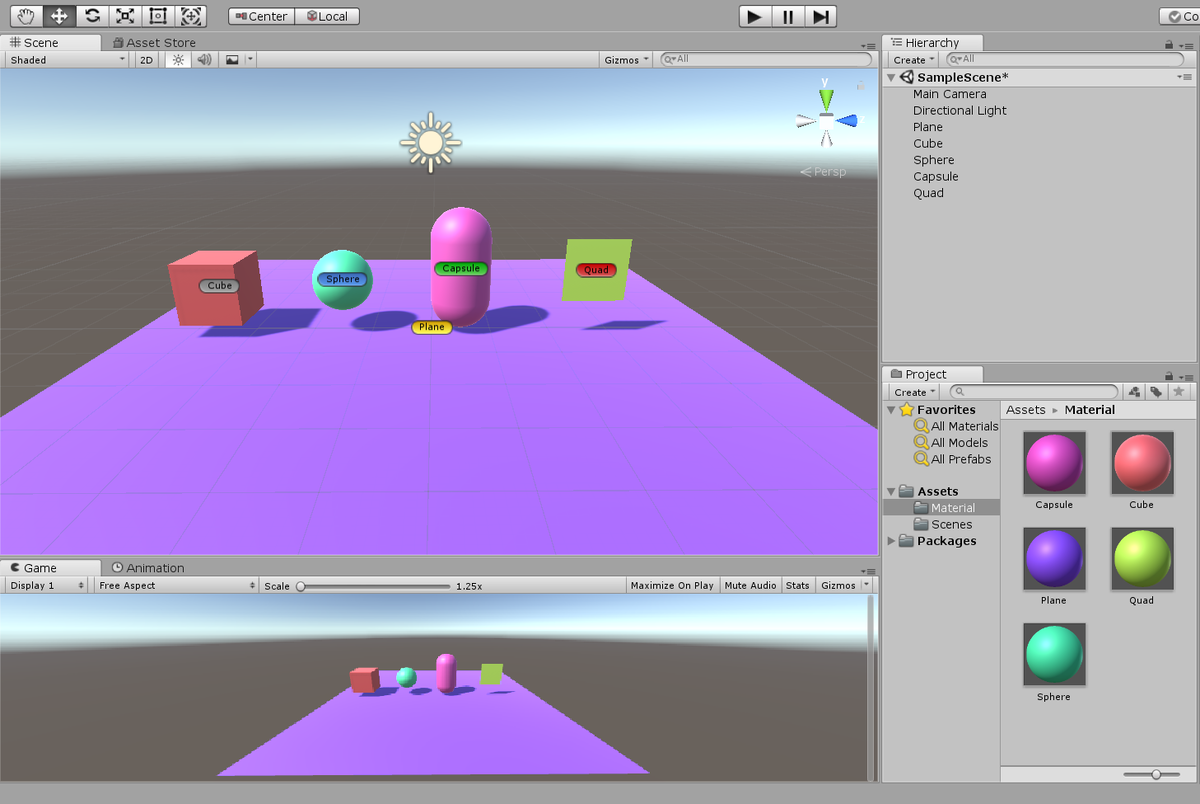1200x804 pixels.
Task: Open the Scene view Gizmos dropdown
Action: tap(626, 60)
